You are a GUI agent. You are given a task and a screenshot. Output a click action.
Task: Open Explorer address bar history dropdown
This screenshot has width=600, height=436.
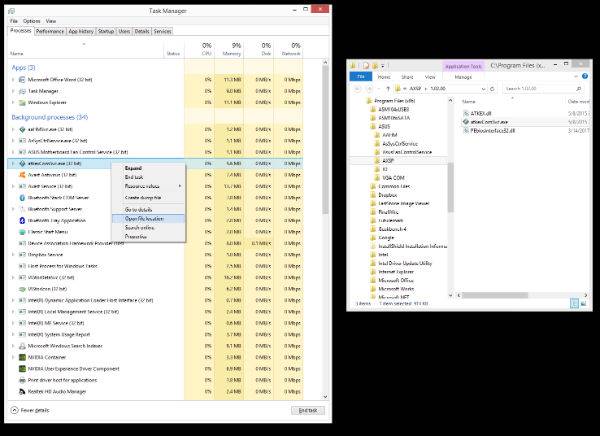[x=483, y=88]
